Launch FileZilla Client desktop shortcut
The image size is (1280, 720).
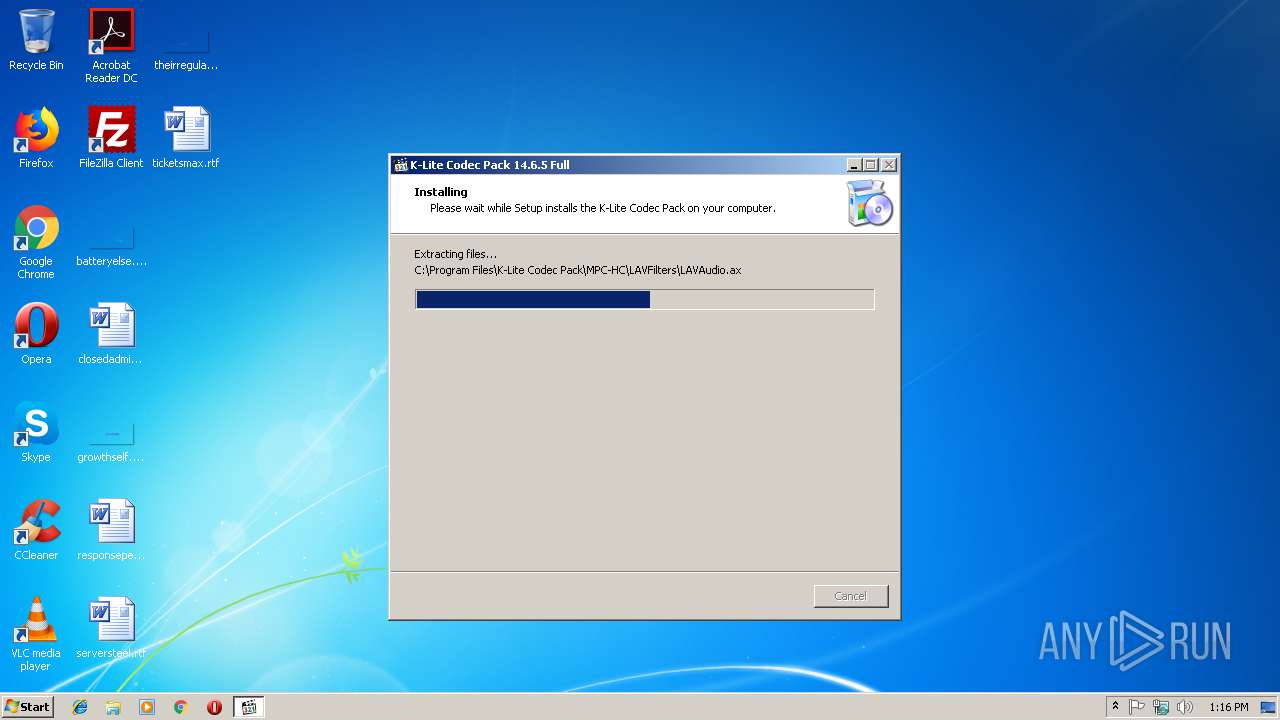click(111, 138)
